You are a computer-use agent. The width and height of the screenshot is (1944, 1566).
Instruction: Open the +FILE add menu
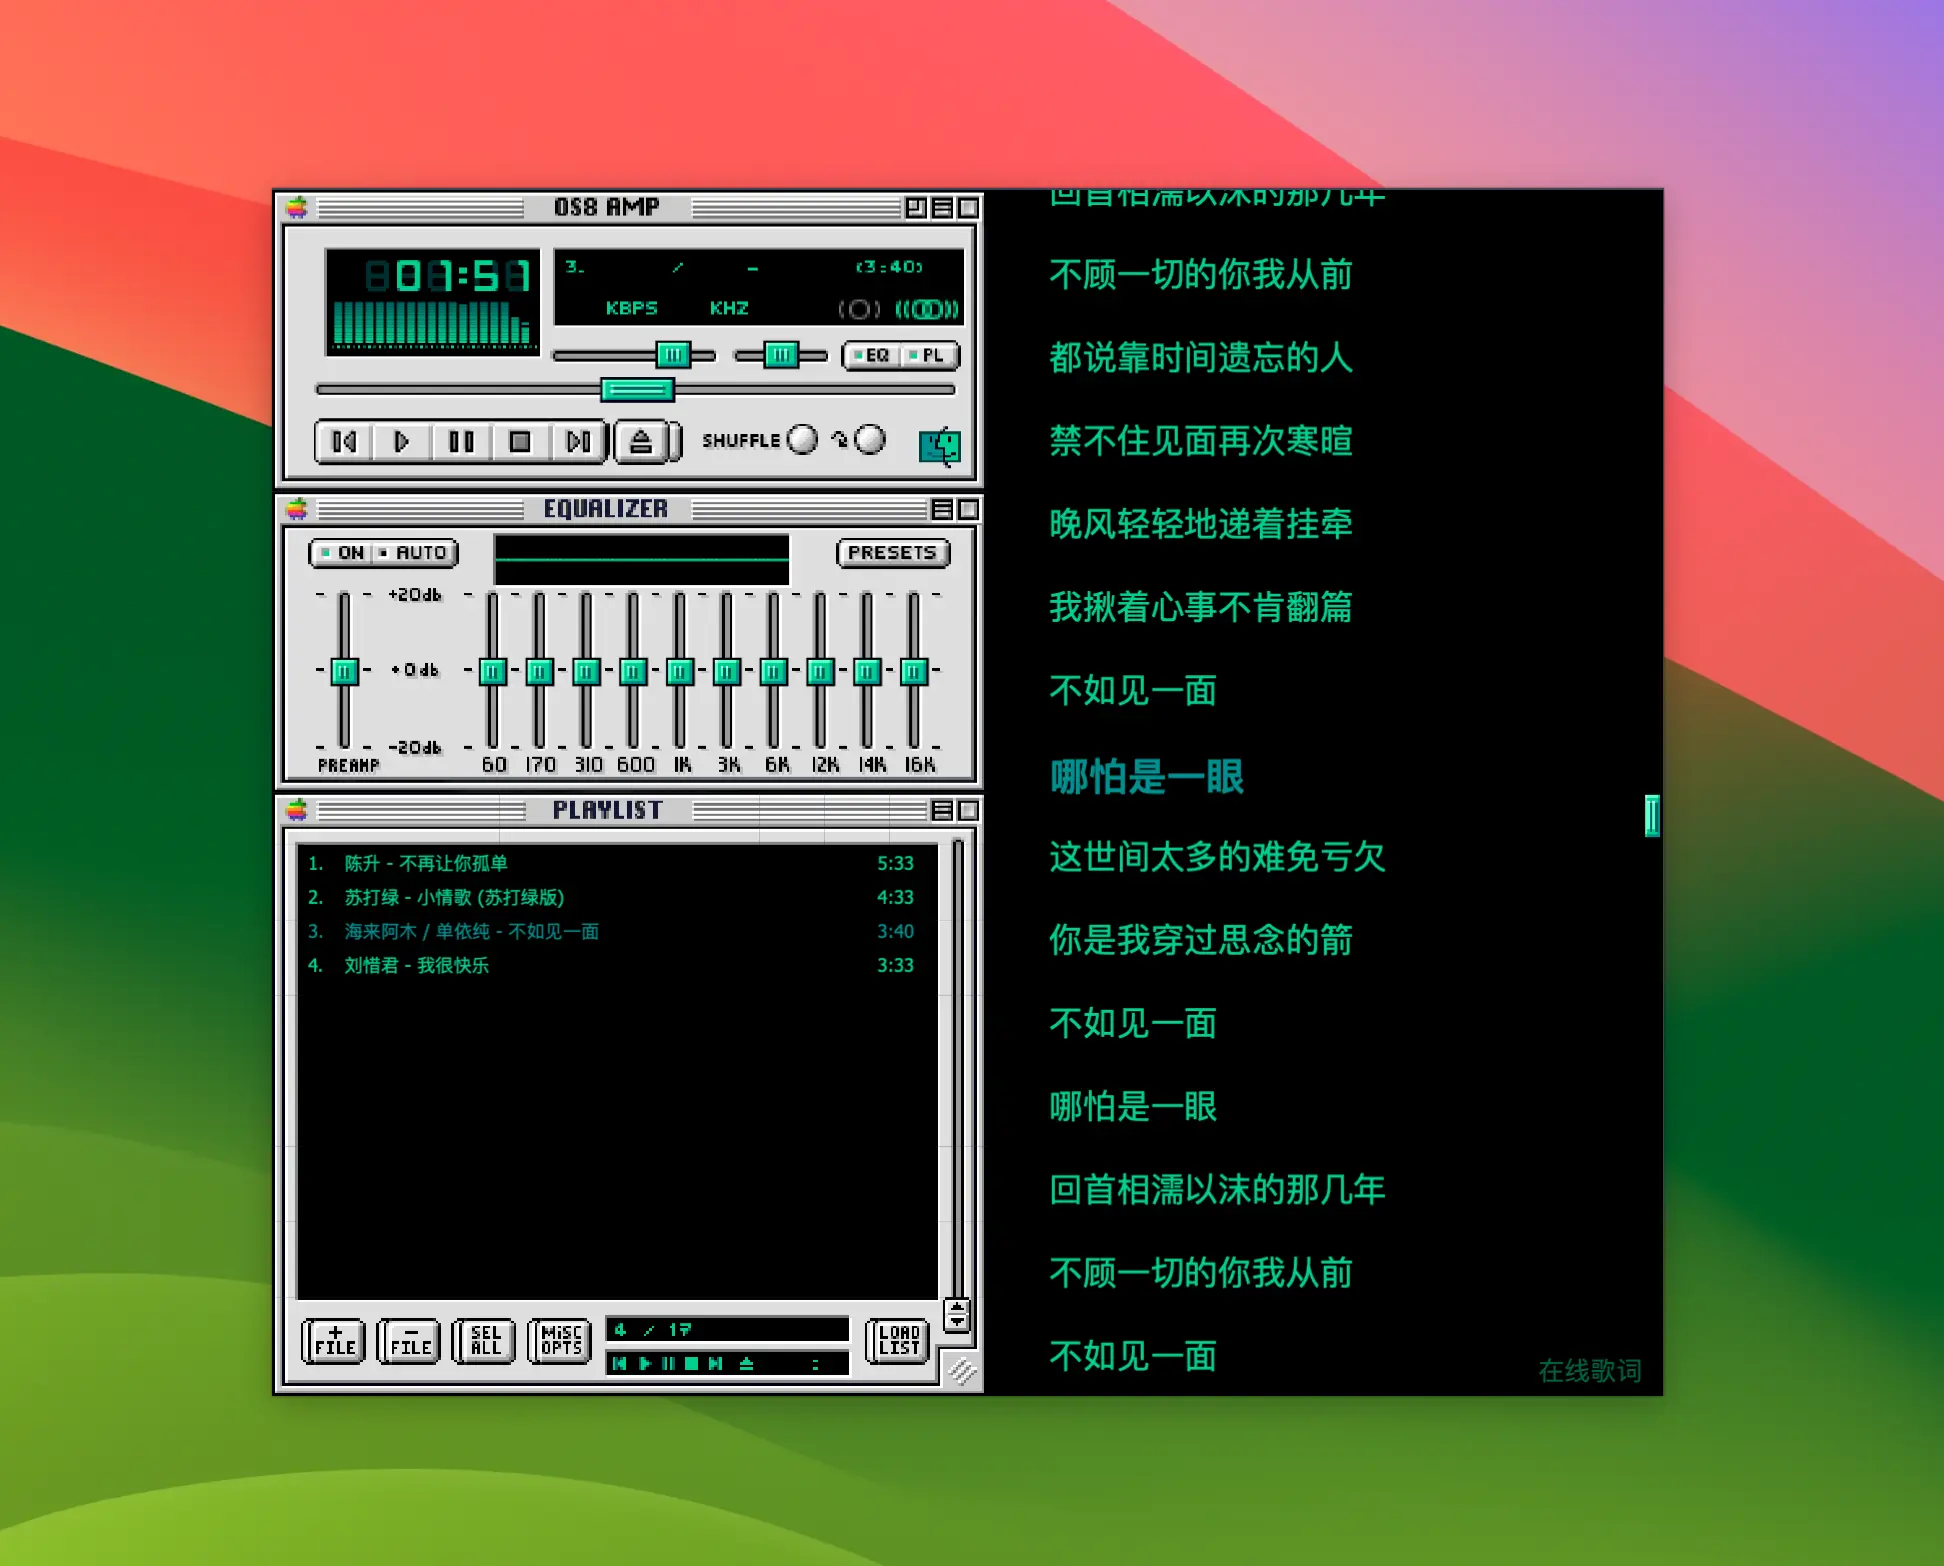(334, 1341)
